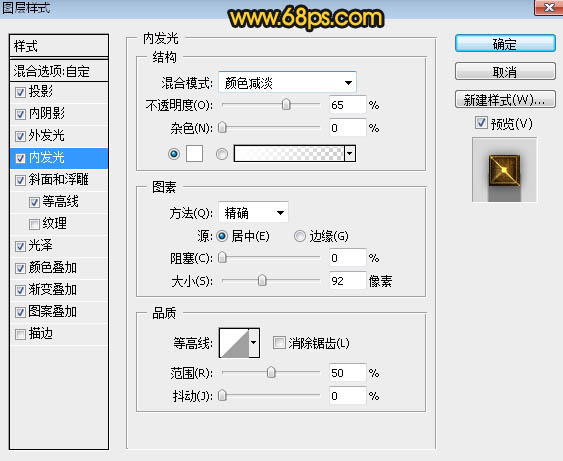The image size is (563, 461).
Task: Click the golden style preview thumbnail
Action: (504, 169)
